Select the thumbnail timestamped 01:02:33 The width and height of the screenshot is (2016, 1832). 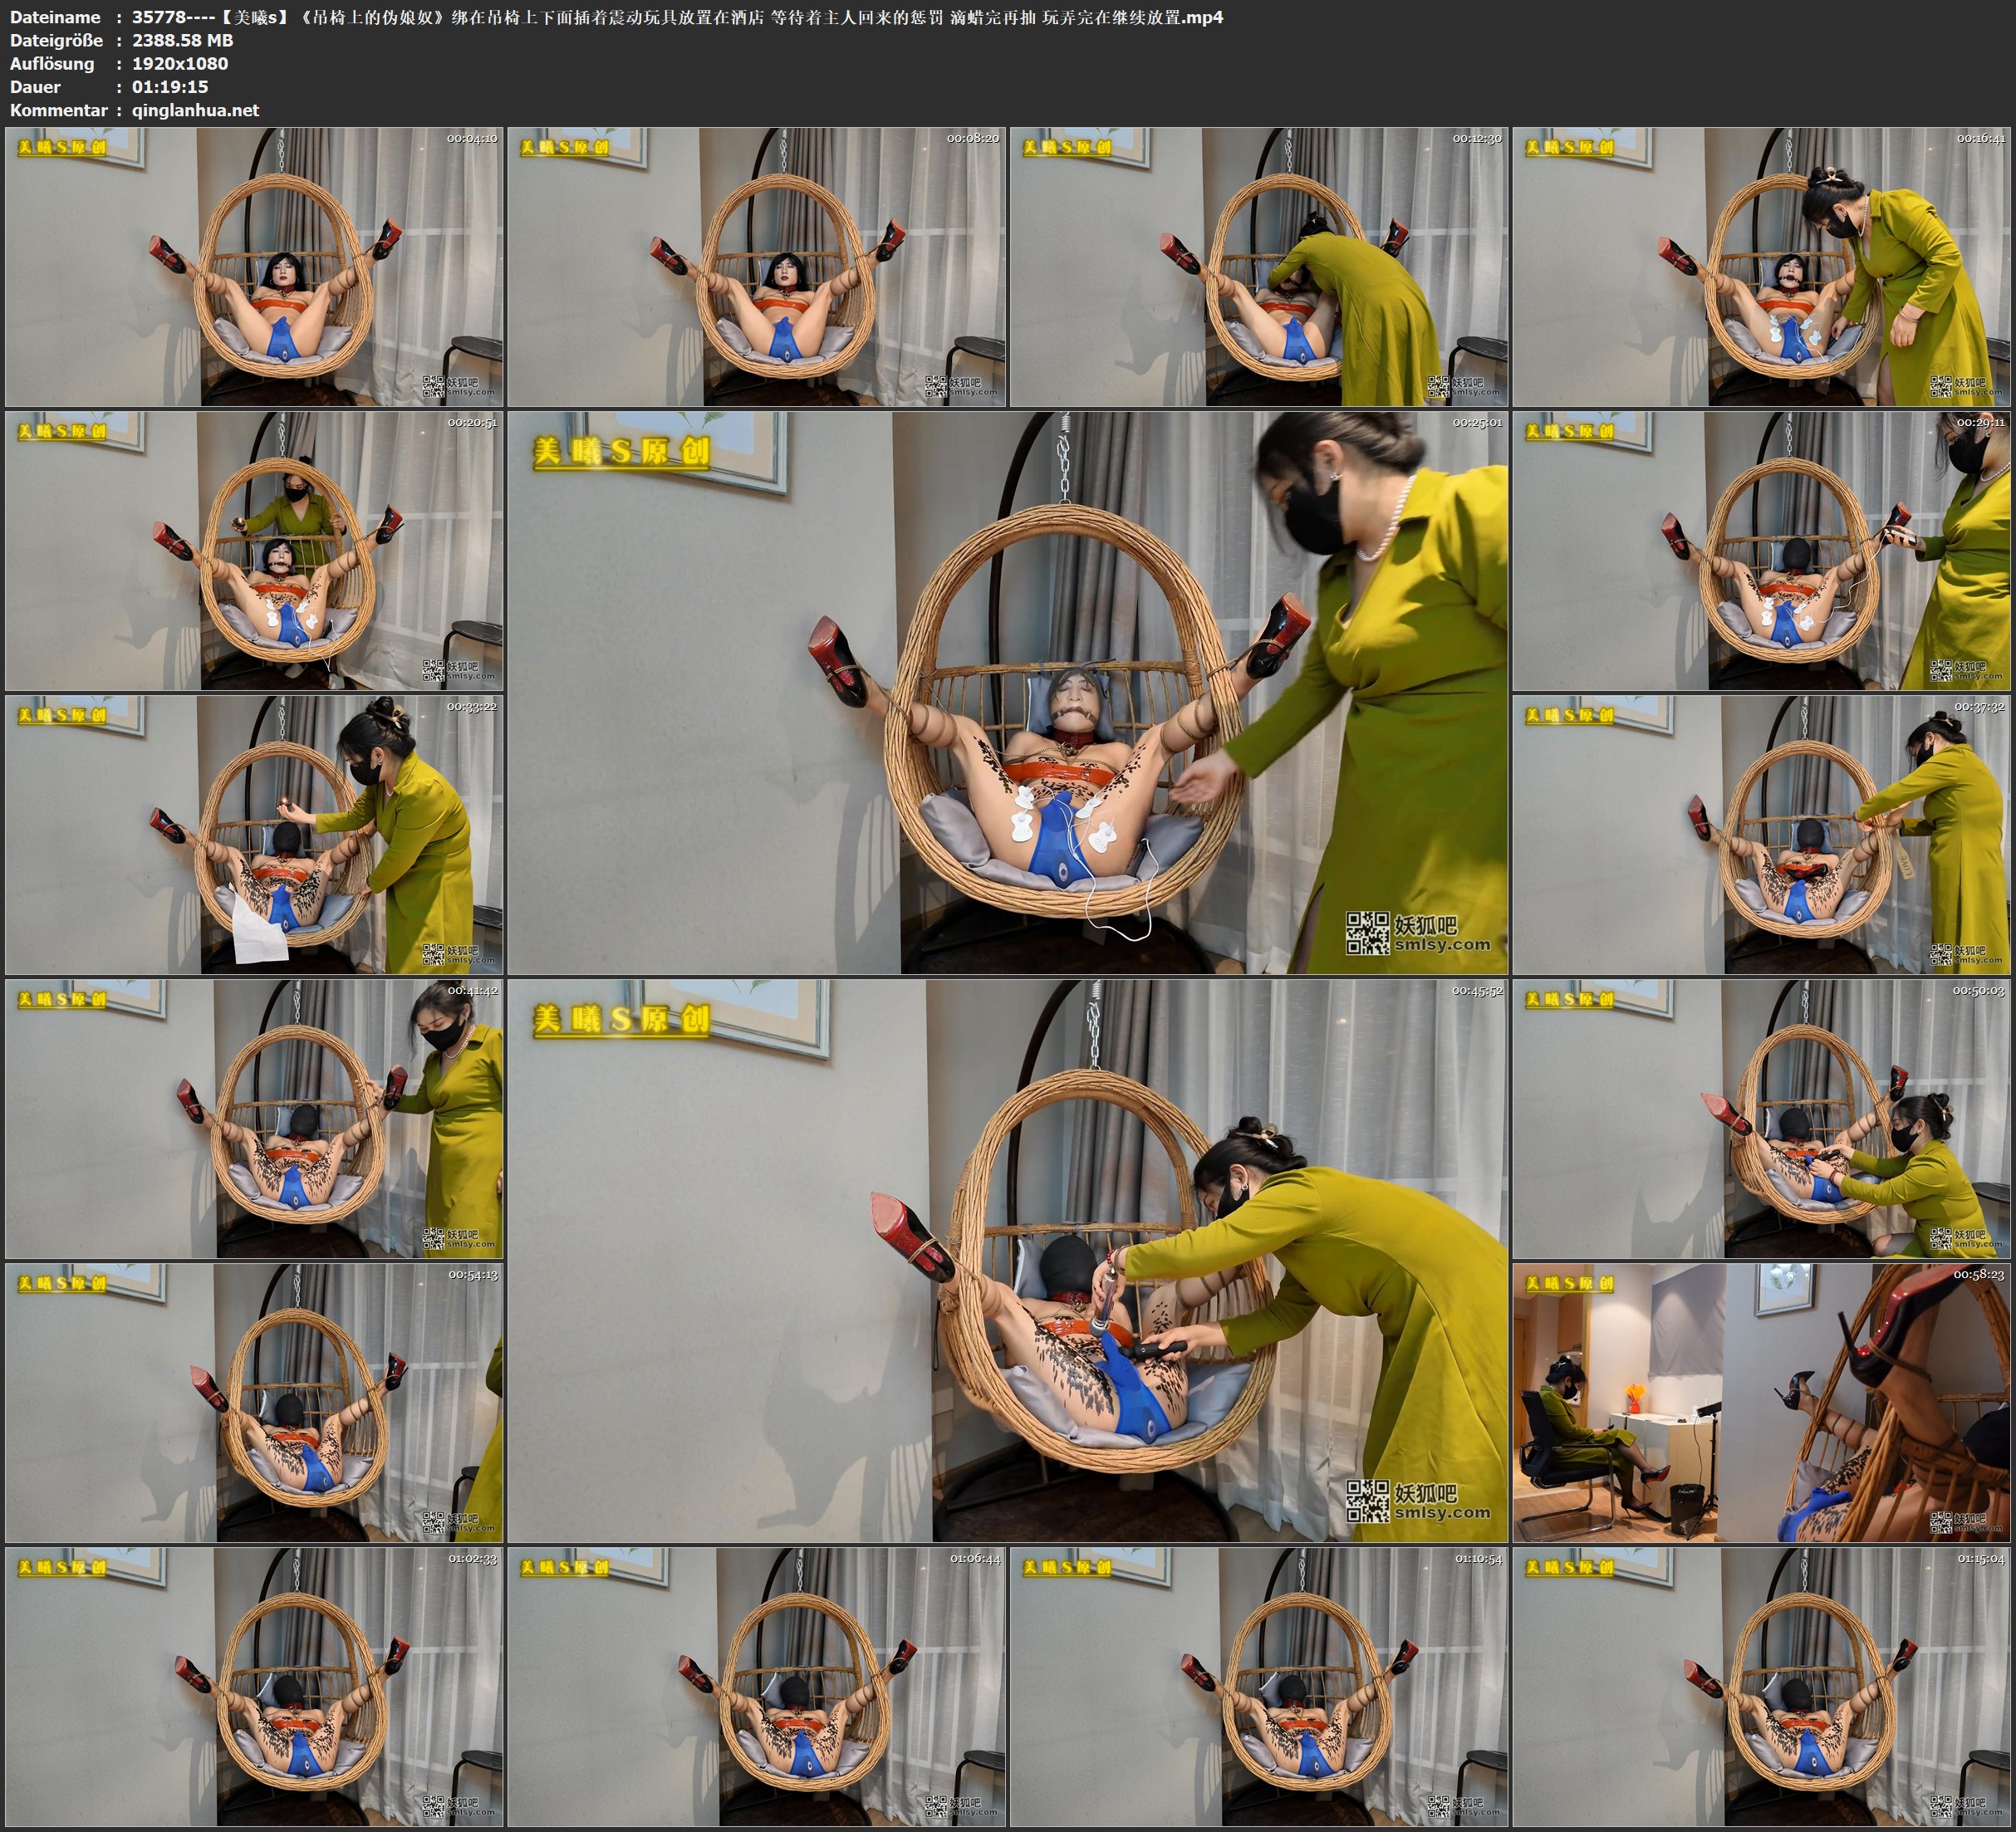click(x=254, y=1686)
